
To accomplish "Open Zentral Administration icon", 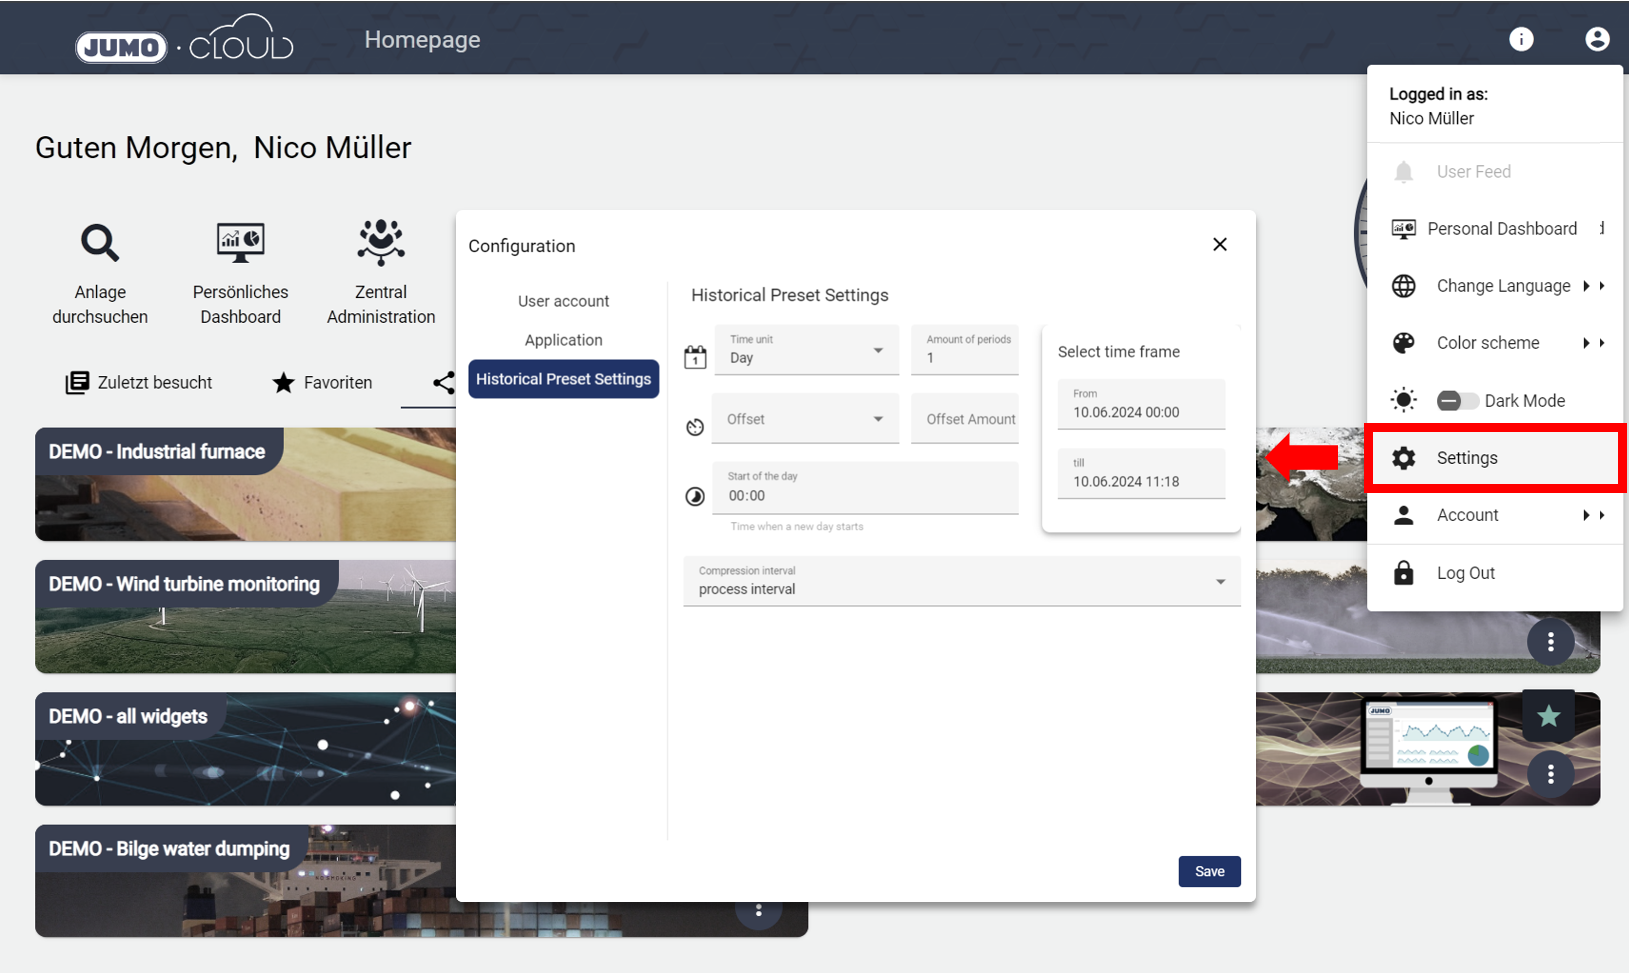I will 381,243.
